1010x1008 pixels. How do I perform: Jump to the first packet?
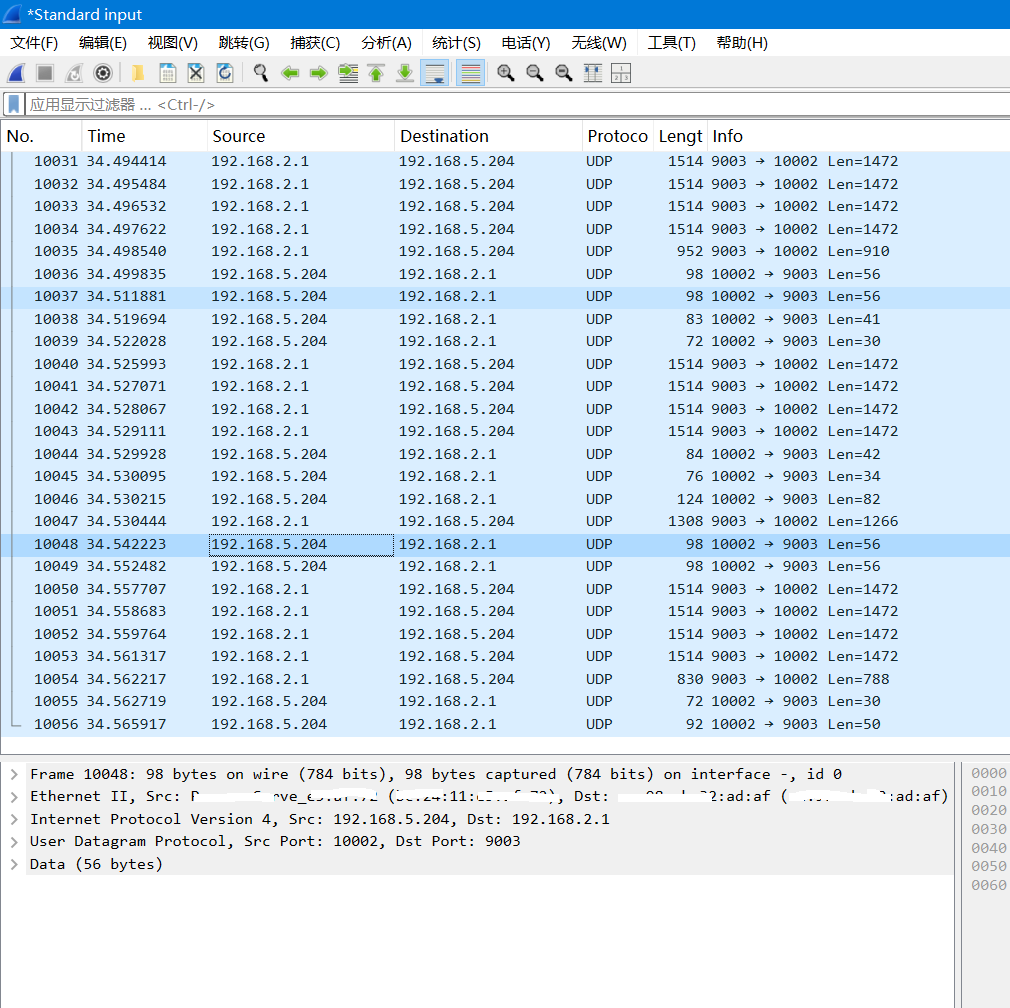pyautogui.click(x=376, y=73)
